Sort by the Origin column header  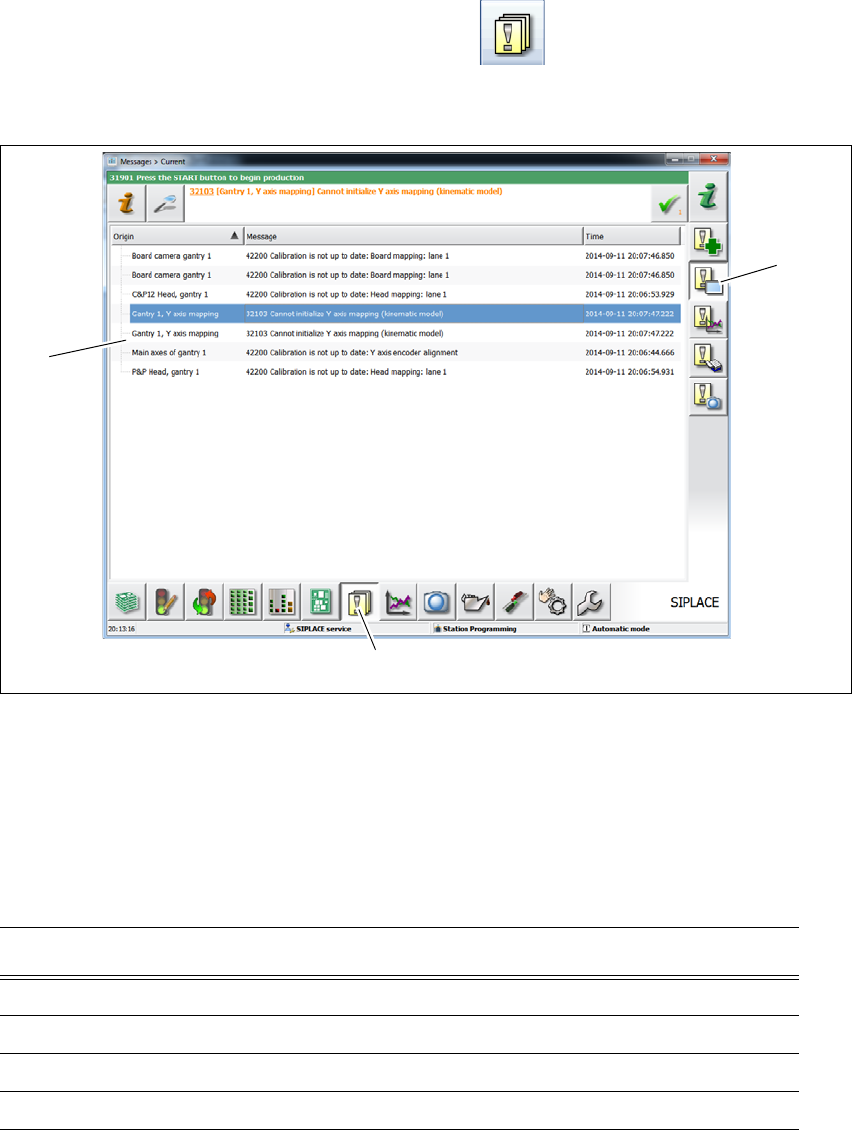(x=177, y=236)
